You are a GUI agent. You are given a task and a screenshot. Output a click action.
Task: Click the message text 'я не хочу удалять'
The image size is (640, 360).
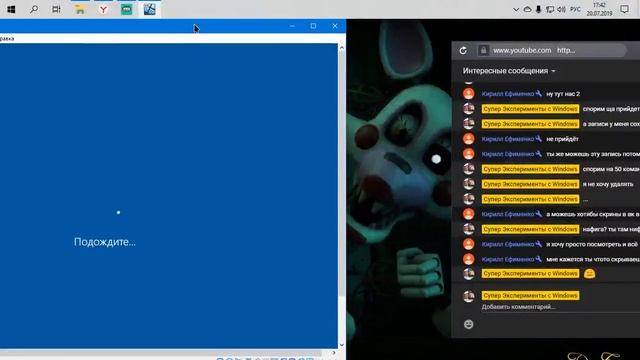608,184
